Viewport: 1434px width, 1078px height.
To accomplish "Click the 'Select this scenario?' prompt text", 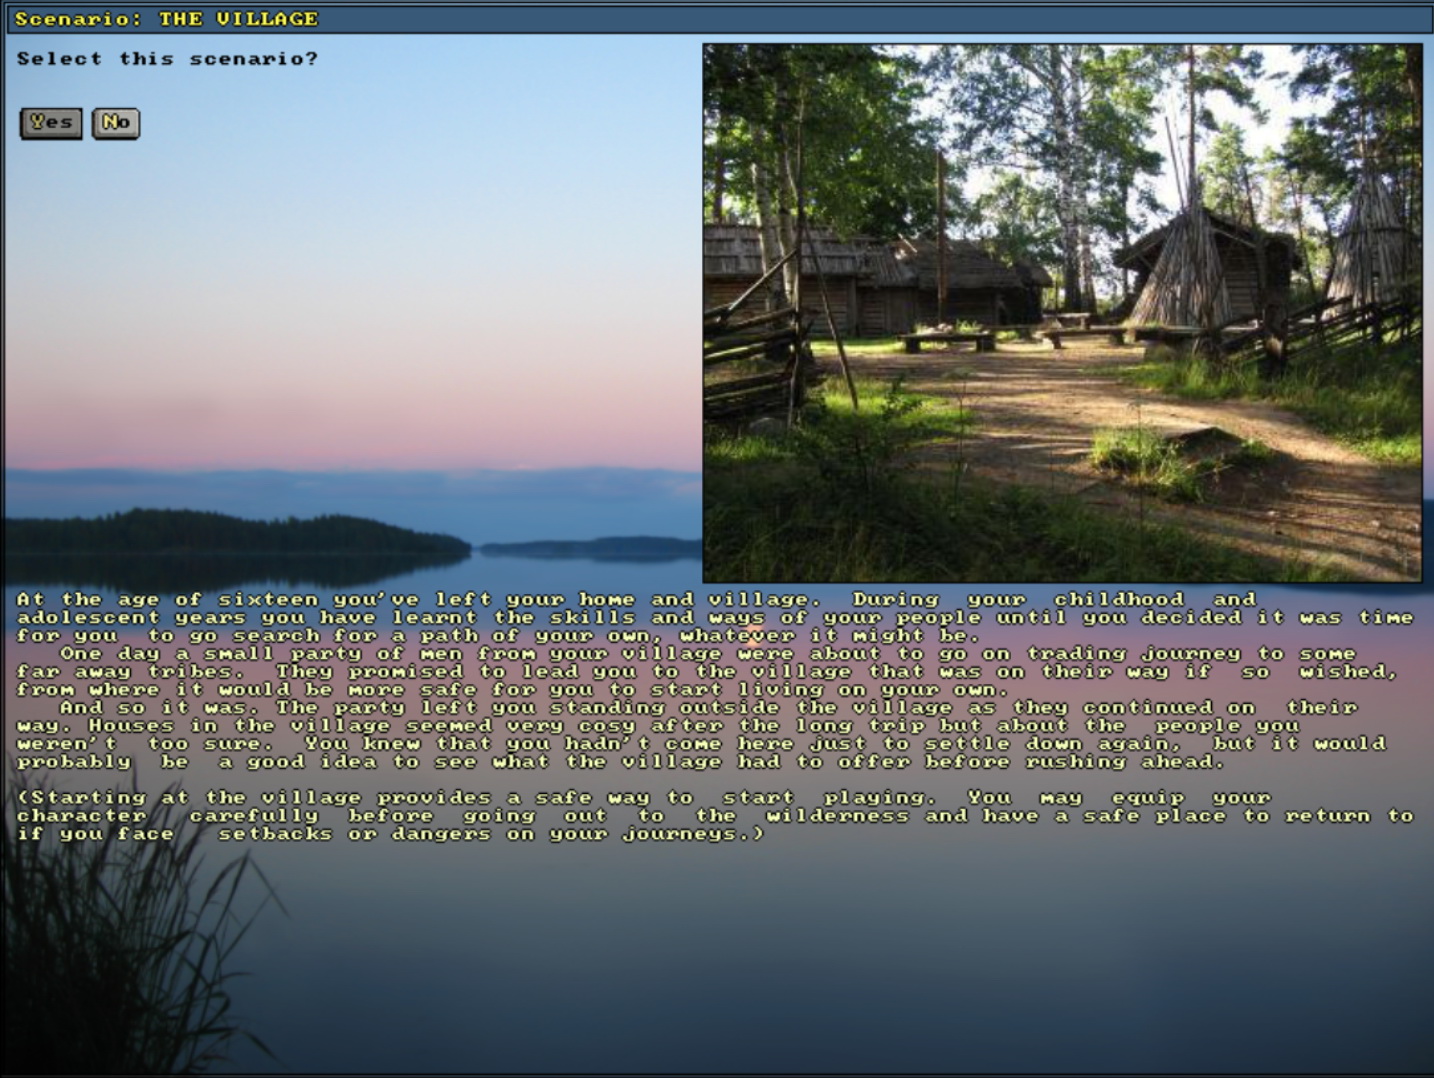I will point(167,59).
